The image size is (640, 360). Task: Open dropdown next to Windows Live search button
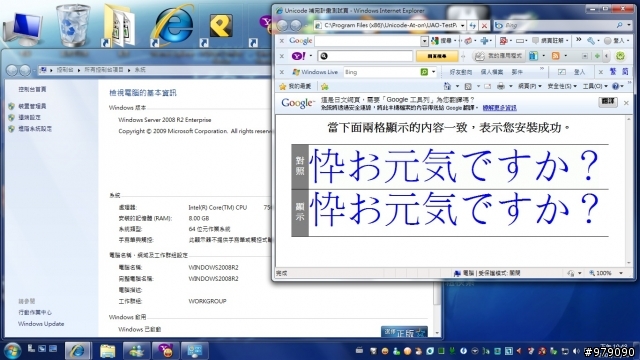point(433,72)
